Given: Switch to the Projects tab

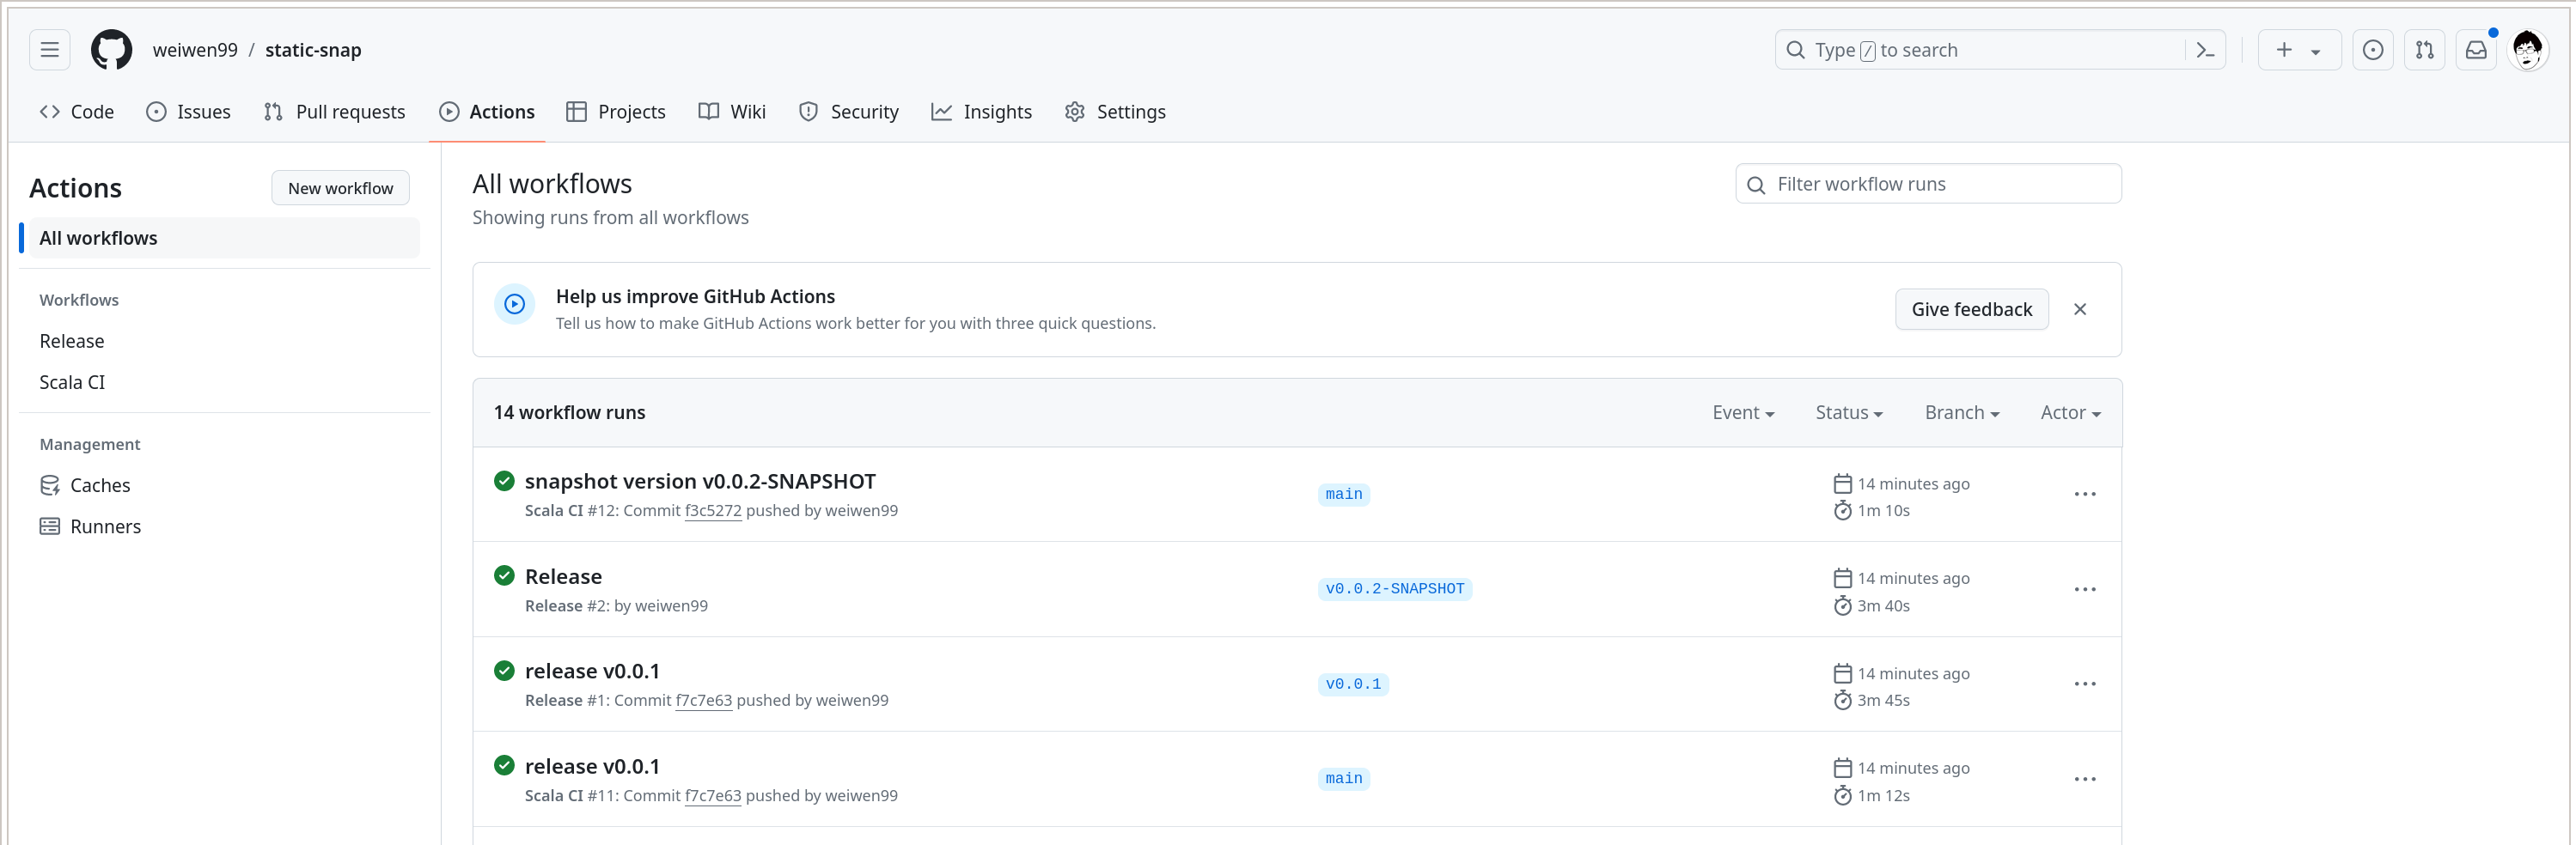Looking at the screenshot, I should tap(616, 112).
